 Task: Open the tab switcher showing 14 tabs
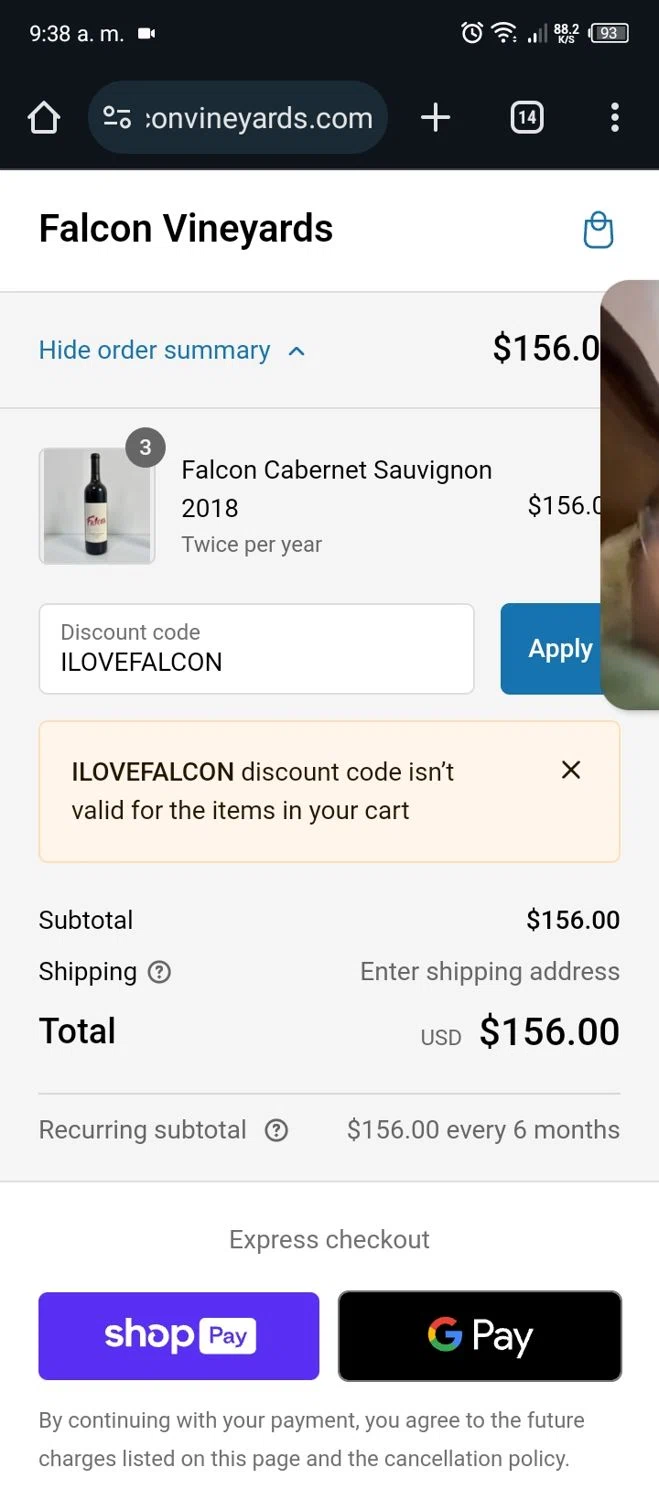(x=526, y=119)
